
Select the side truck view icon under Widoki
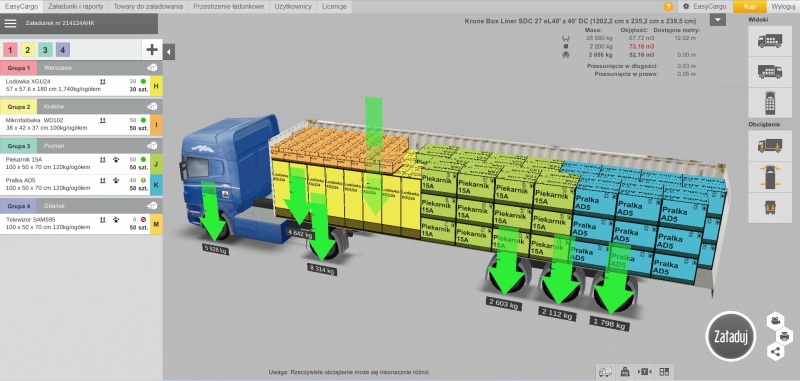click(769, 40)
